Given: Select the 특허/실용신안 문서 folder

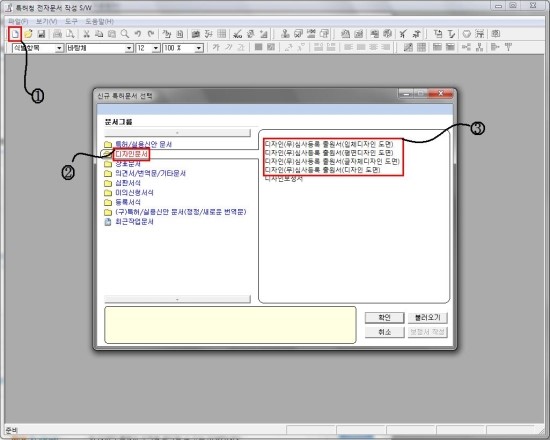Looking at the screenshot, I should (143, 144).
